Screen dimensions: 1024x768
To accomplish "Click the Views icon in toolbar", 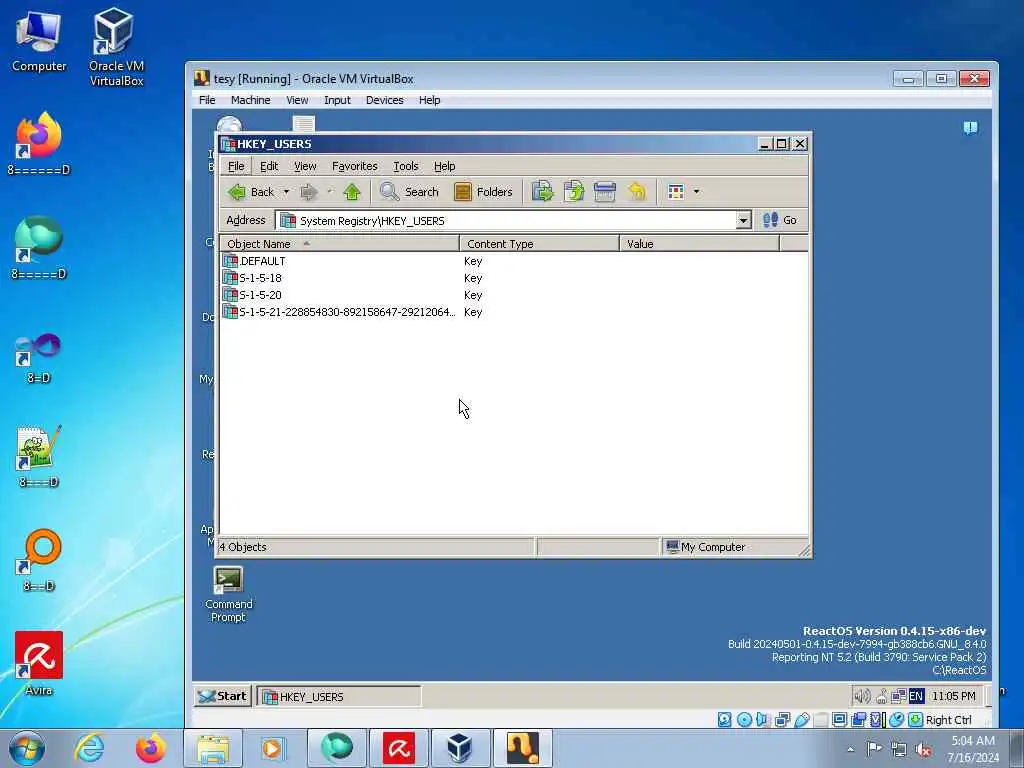I will (x=676, y=192).
